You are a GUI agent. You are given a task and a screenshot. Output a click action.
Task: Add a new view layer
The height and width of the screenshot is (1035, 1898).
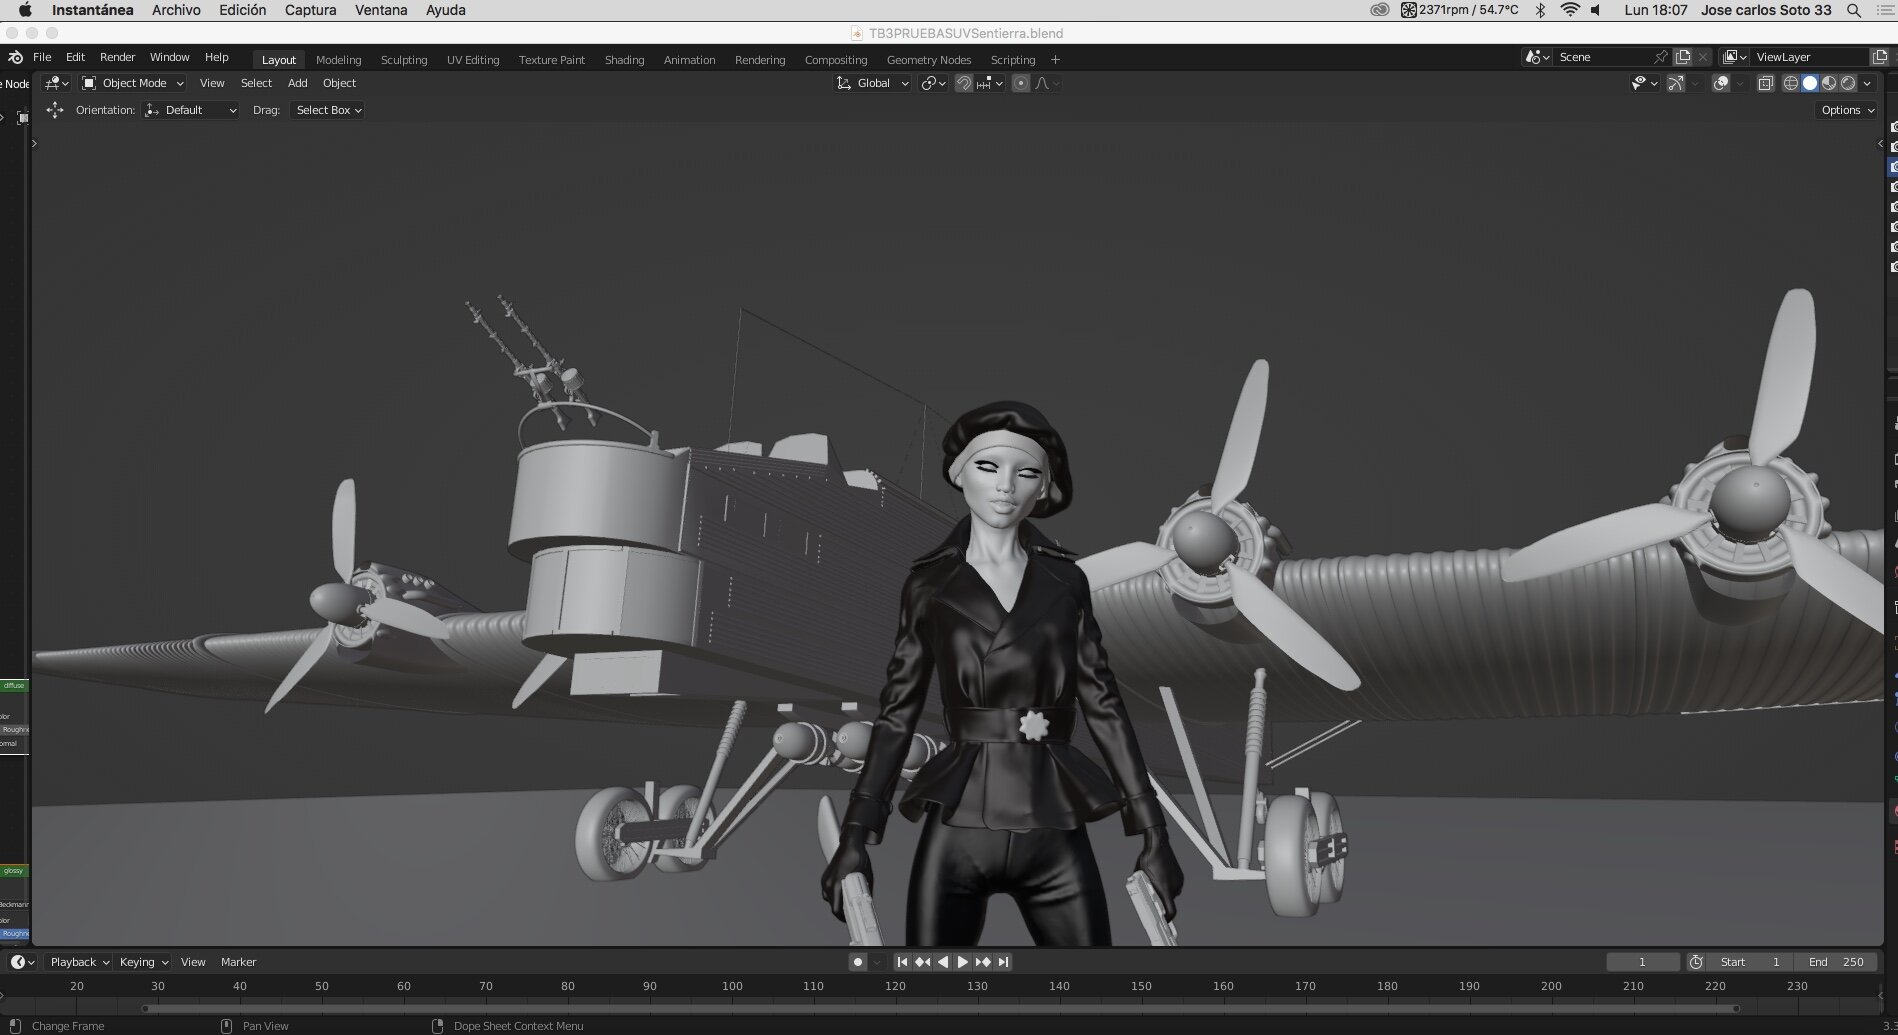1880,57
